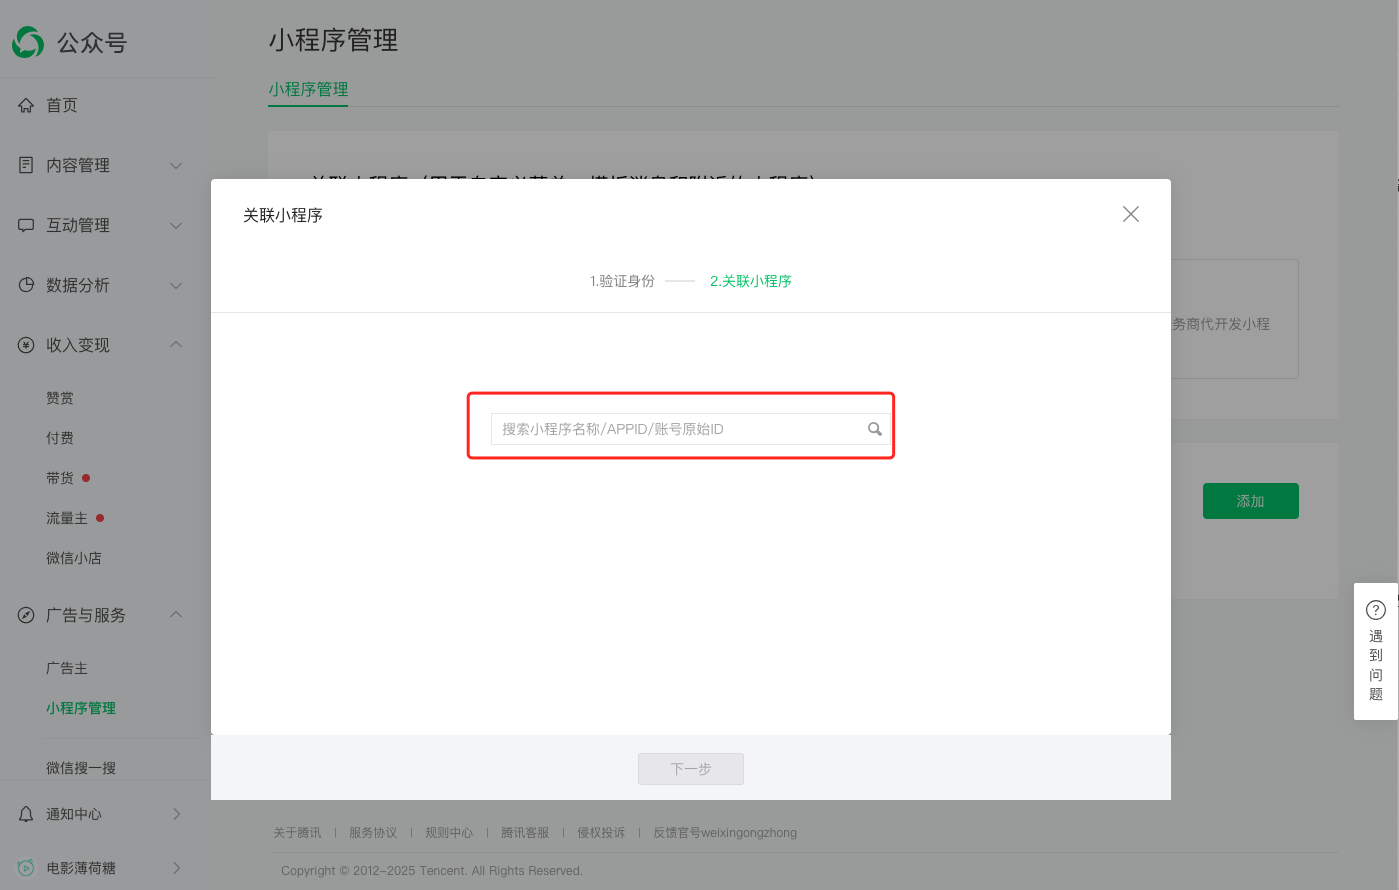
Task: Click the 内容管理 document icon
Action: pyautogui.click(x=26, y=165)
